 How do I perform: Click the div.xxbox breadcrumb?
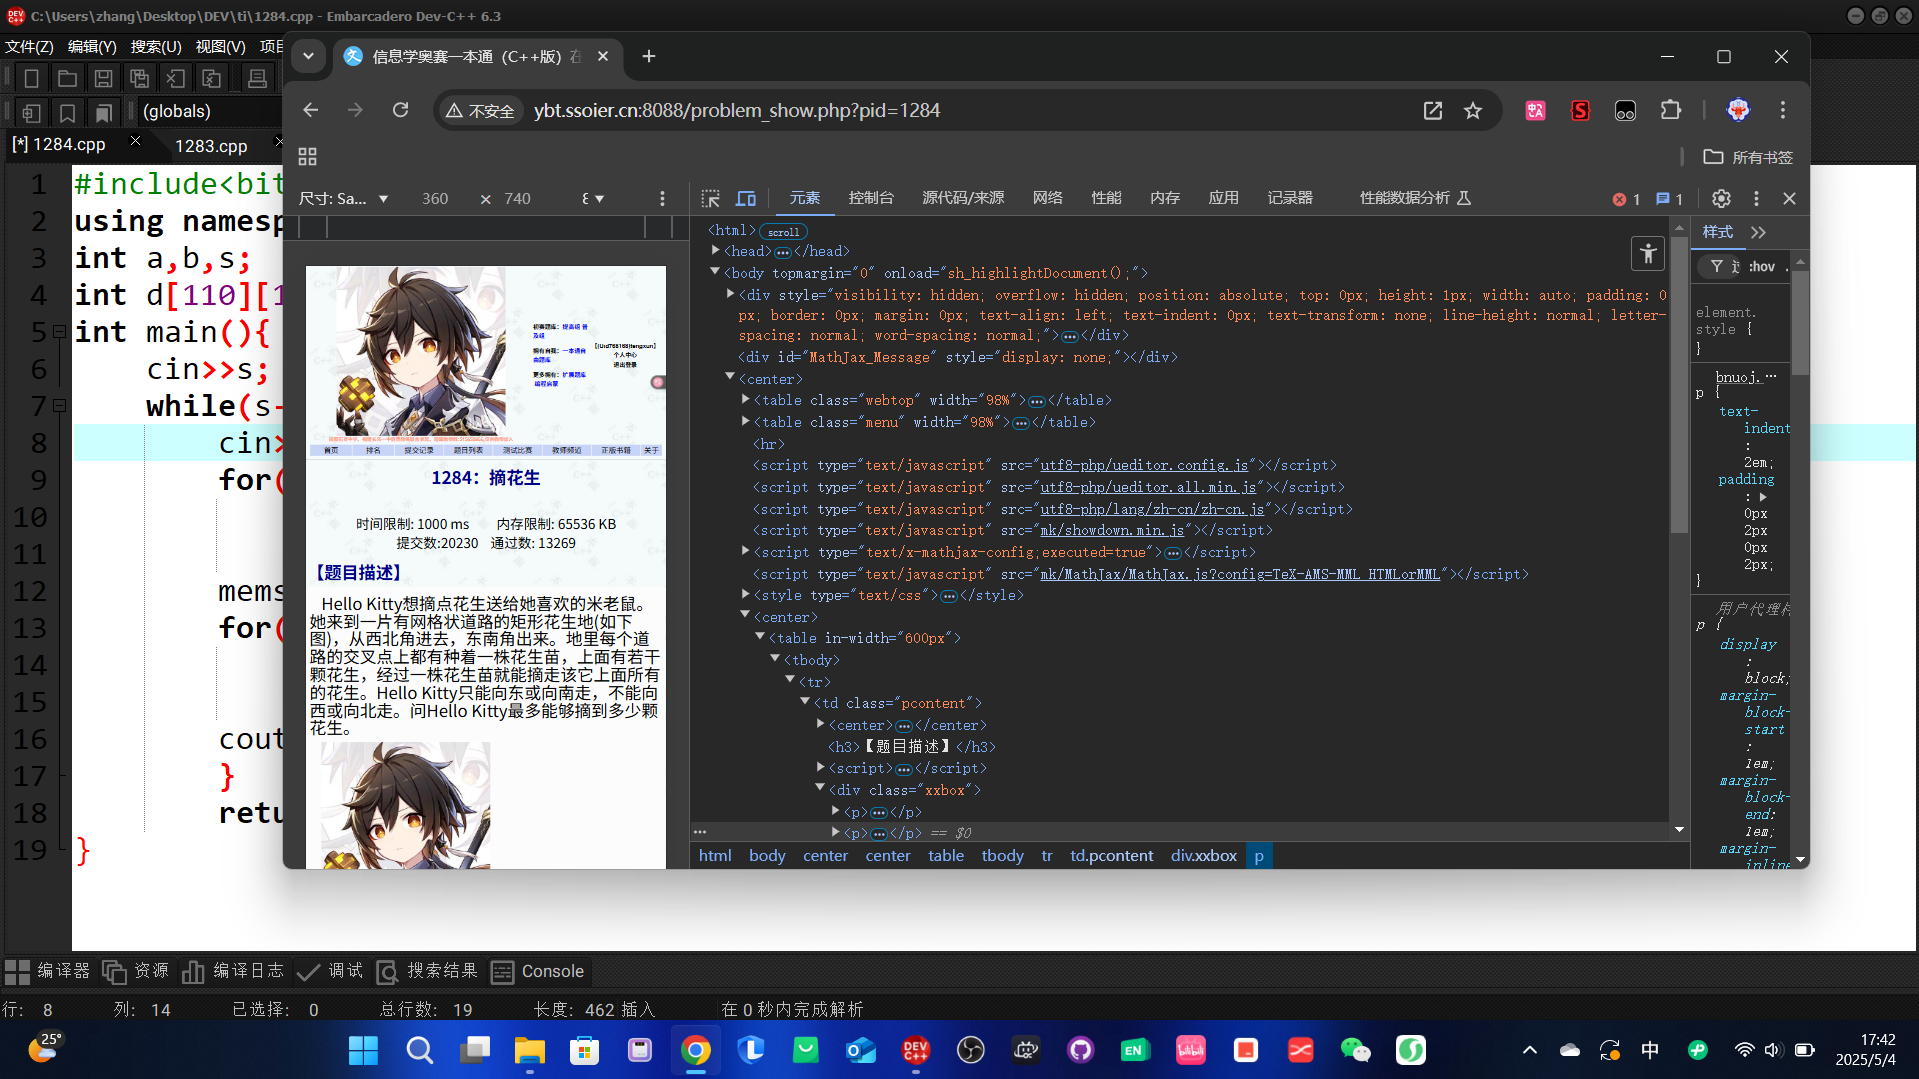click(x=1204, y=856)
